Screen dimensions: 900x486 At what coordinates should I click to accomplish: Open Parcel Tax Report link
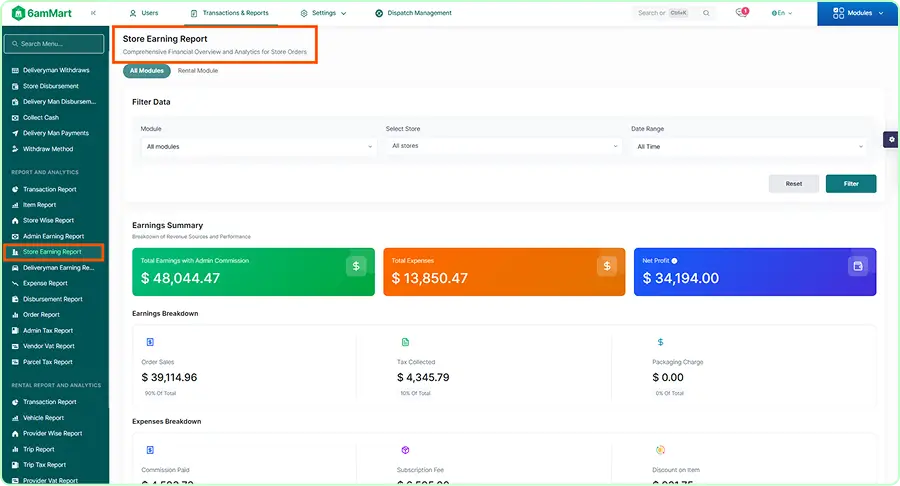[x=47, y=362]
